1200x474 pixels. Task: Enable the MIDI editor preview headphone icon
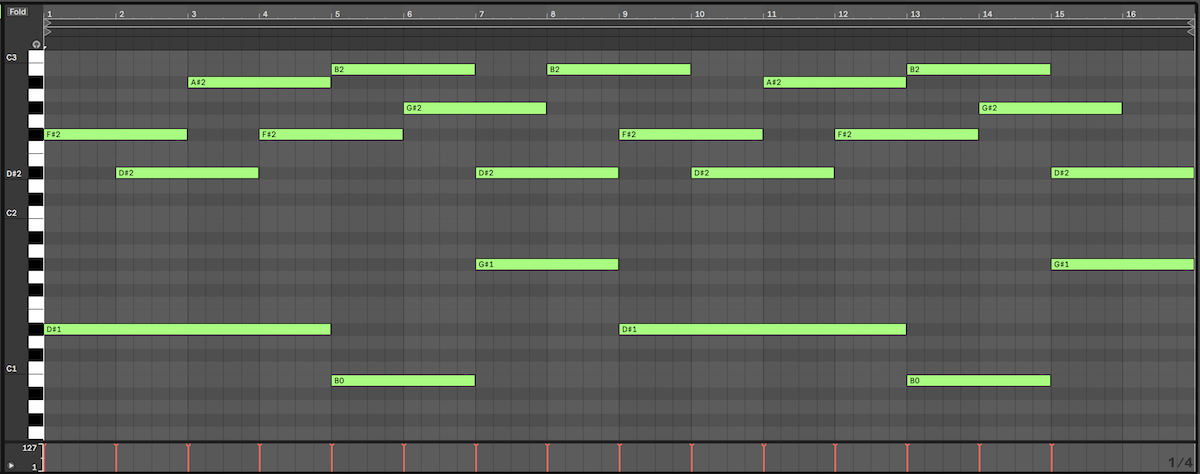click(36, 45)
